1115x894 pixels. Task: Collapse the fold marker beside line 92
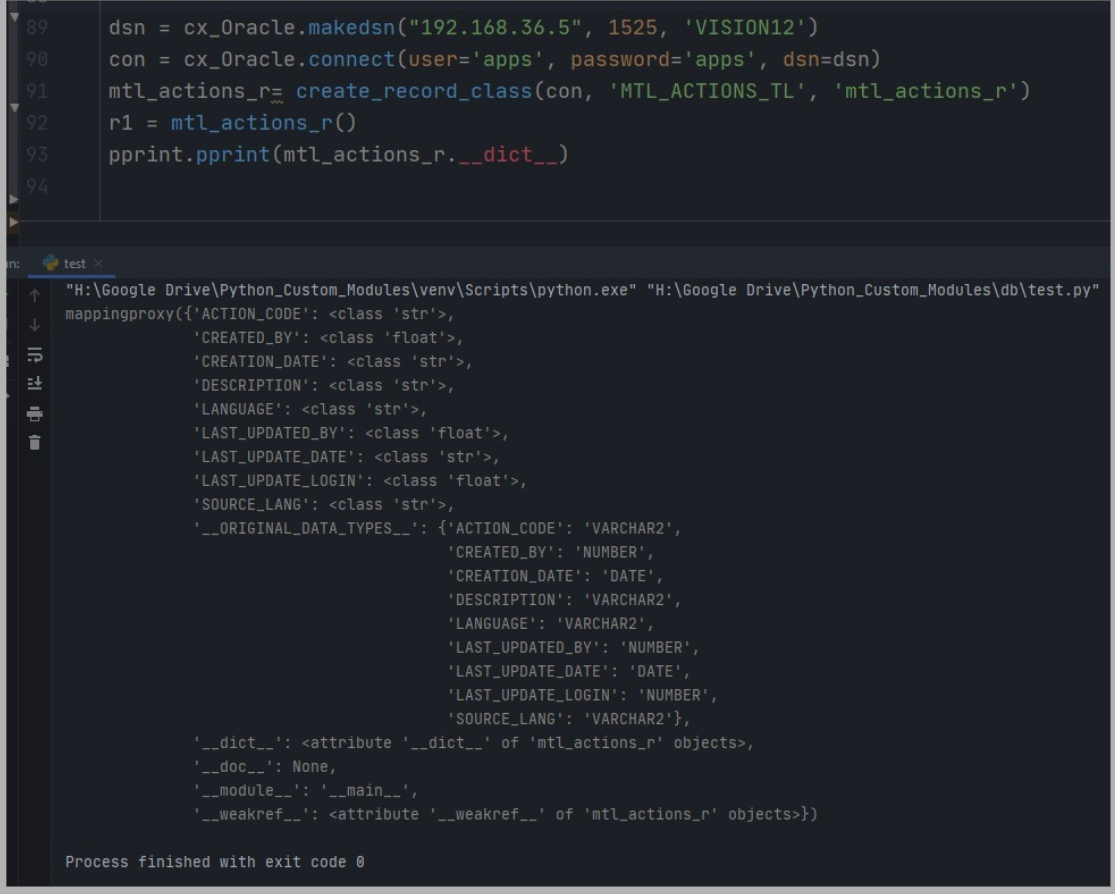pyautogui.click(x=13, y=107)
